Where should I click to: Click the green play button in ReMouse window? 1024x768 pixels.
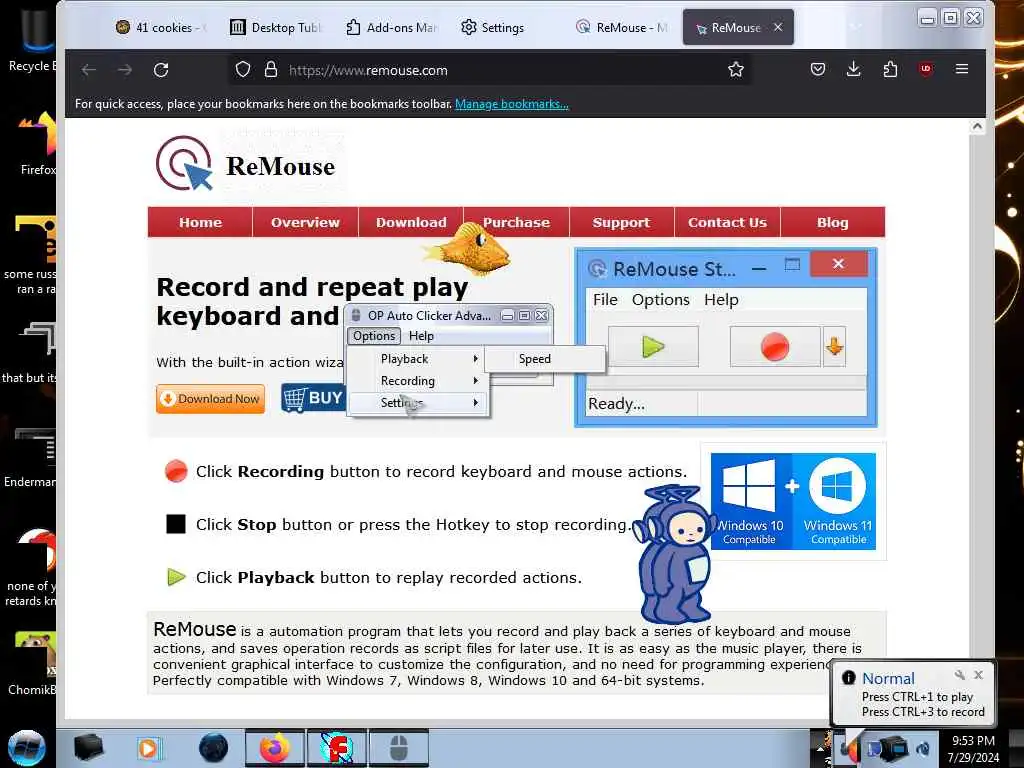pos(653,347)
